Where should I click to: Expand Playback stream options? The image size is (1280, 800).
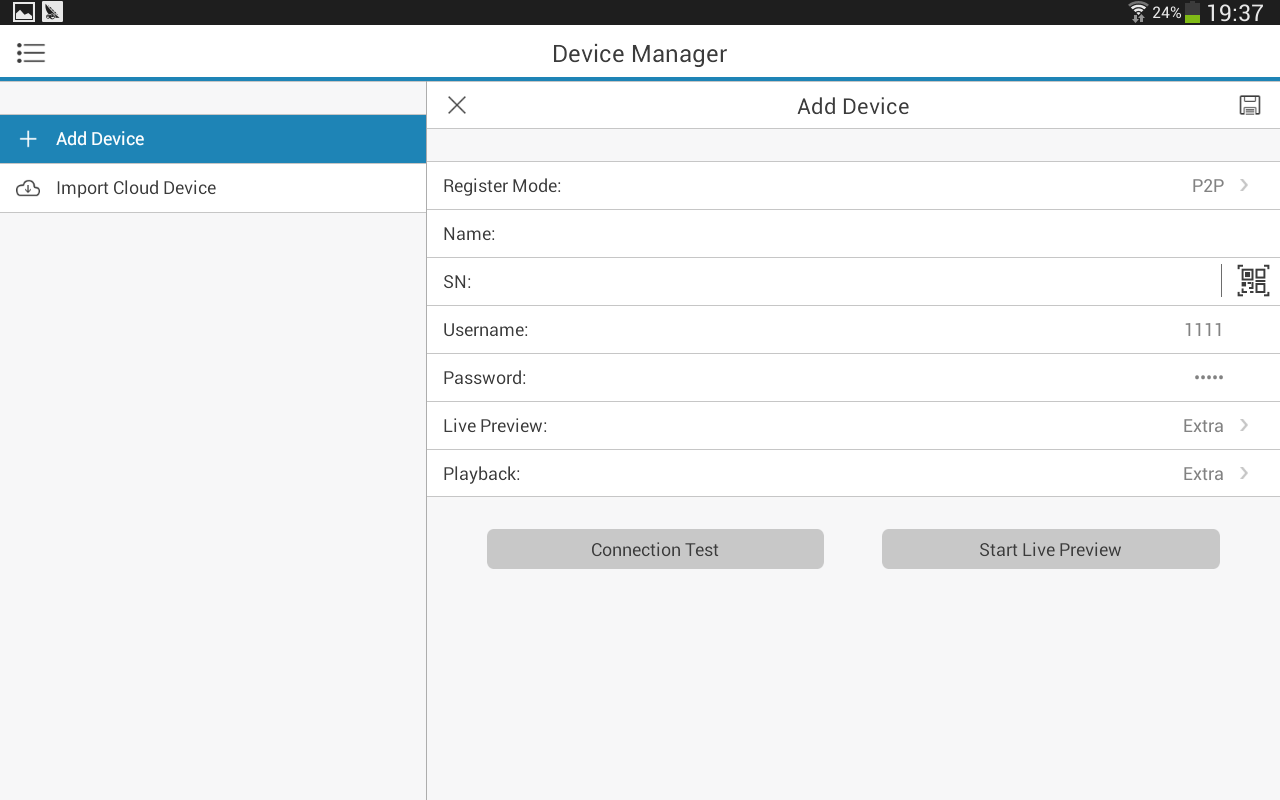tap(1244, 473)
